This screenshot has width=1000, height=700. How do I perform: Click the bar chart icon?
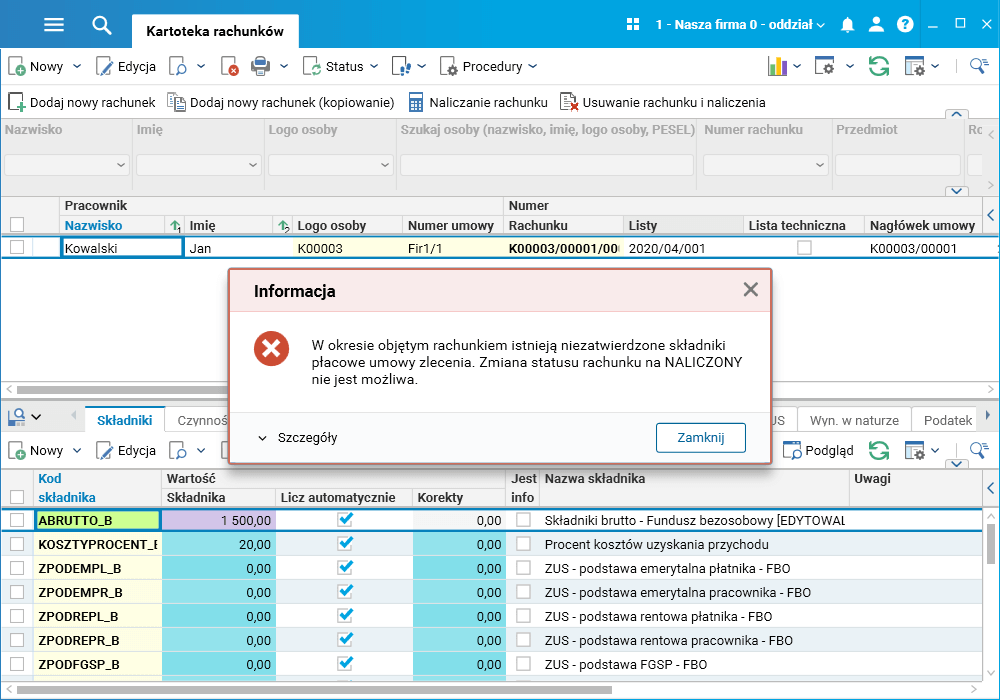point(777,66)
